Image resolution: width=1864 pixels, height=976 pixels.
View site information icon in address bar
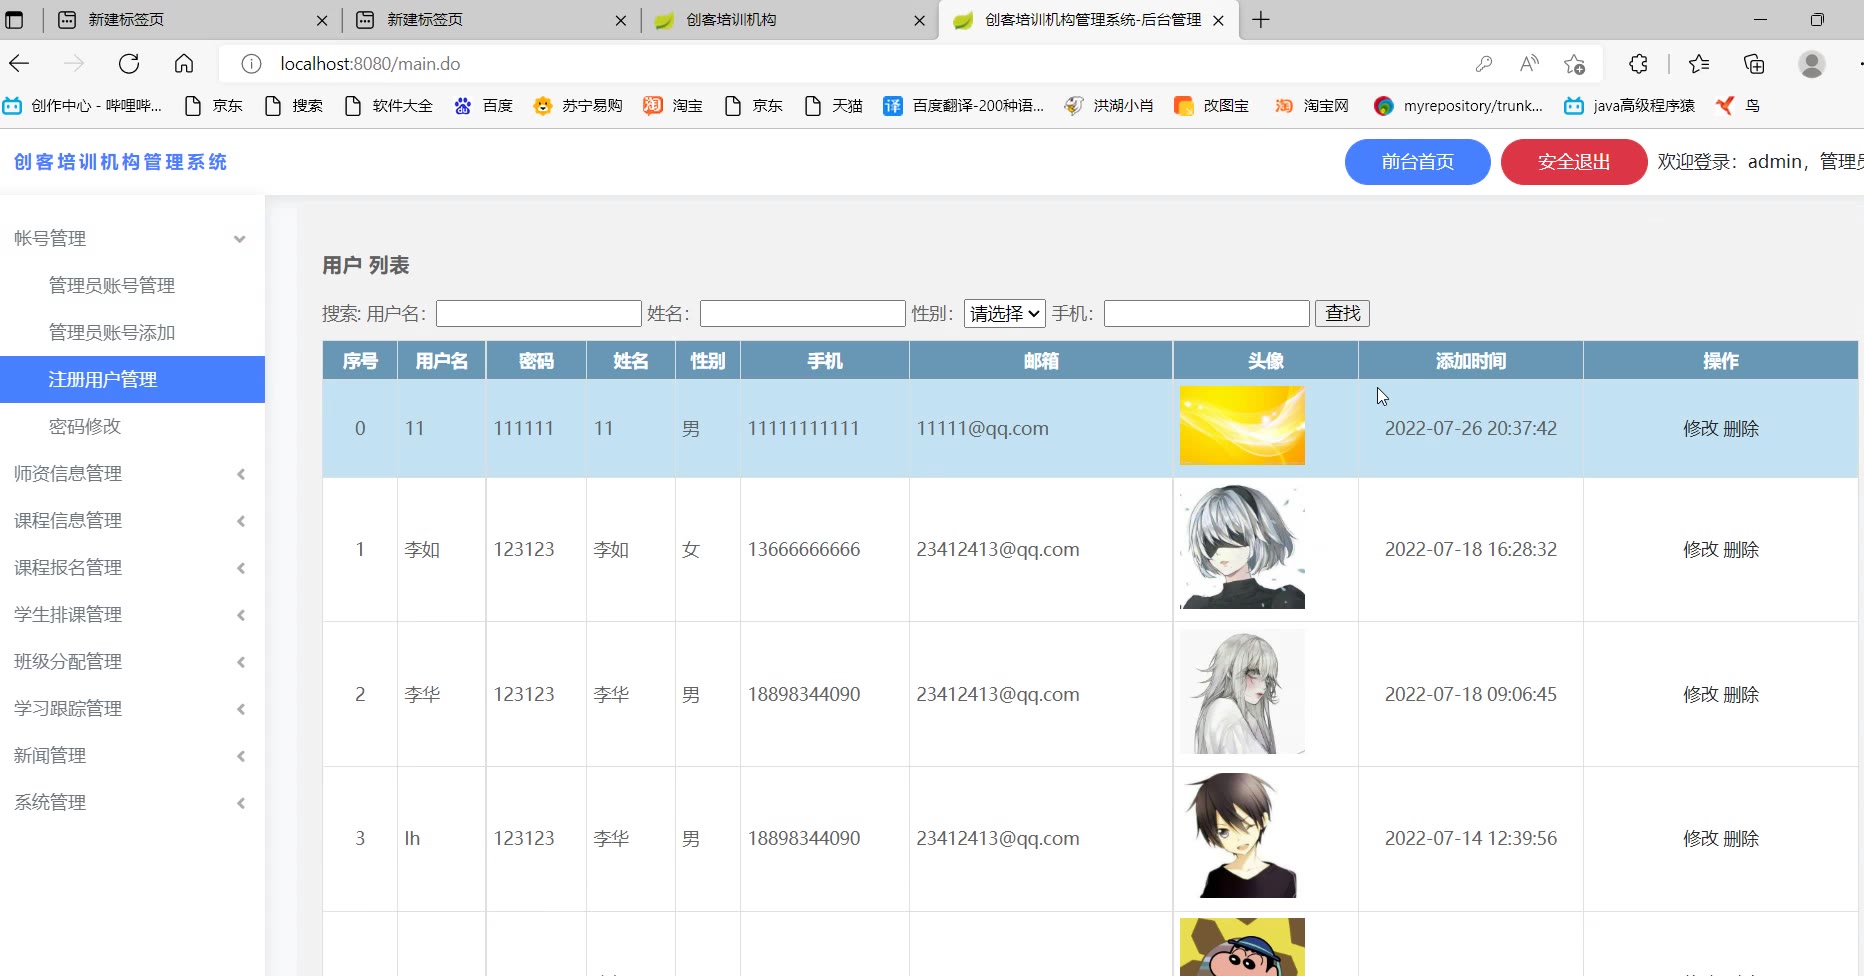(x=251, y=64)
